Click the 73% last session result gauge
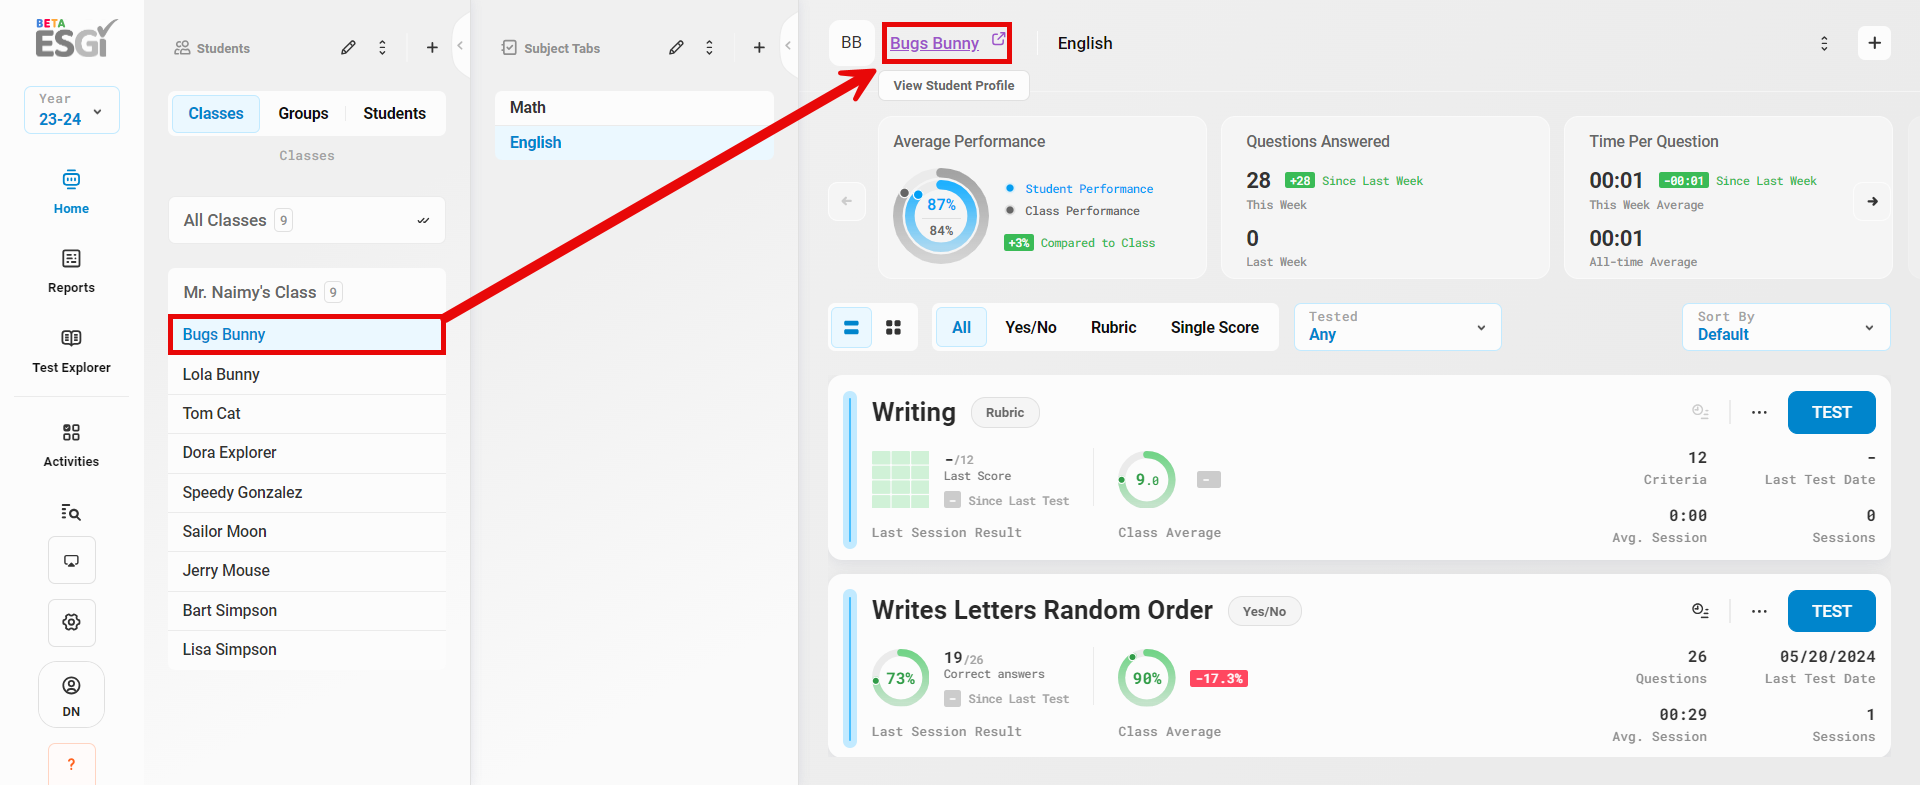 tap(900, 678)
